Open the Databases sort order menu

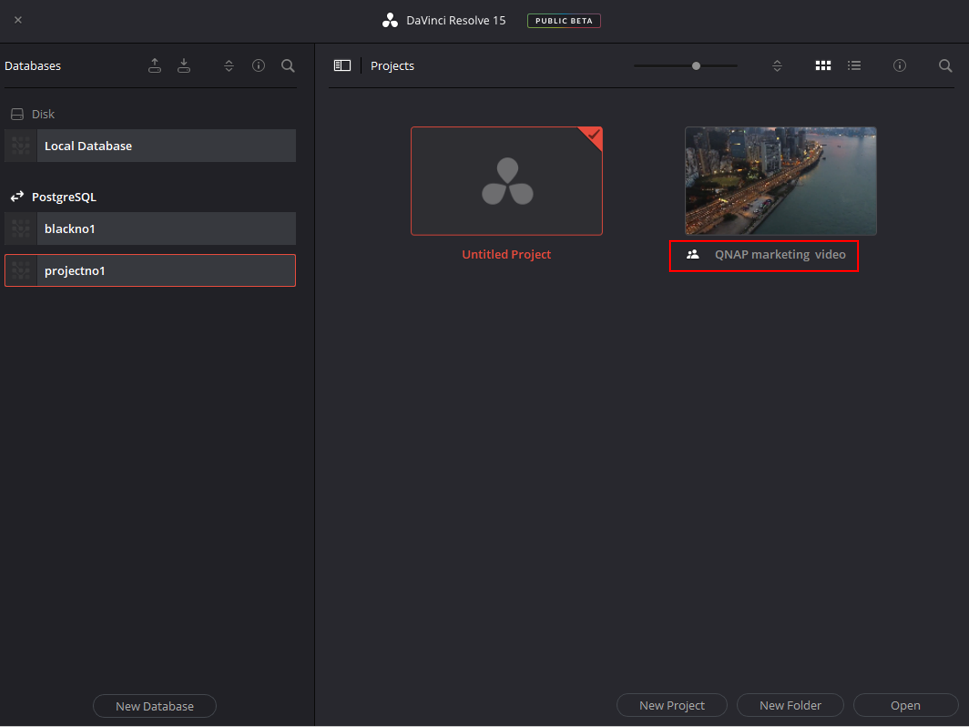click(x=229, y=66)
